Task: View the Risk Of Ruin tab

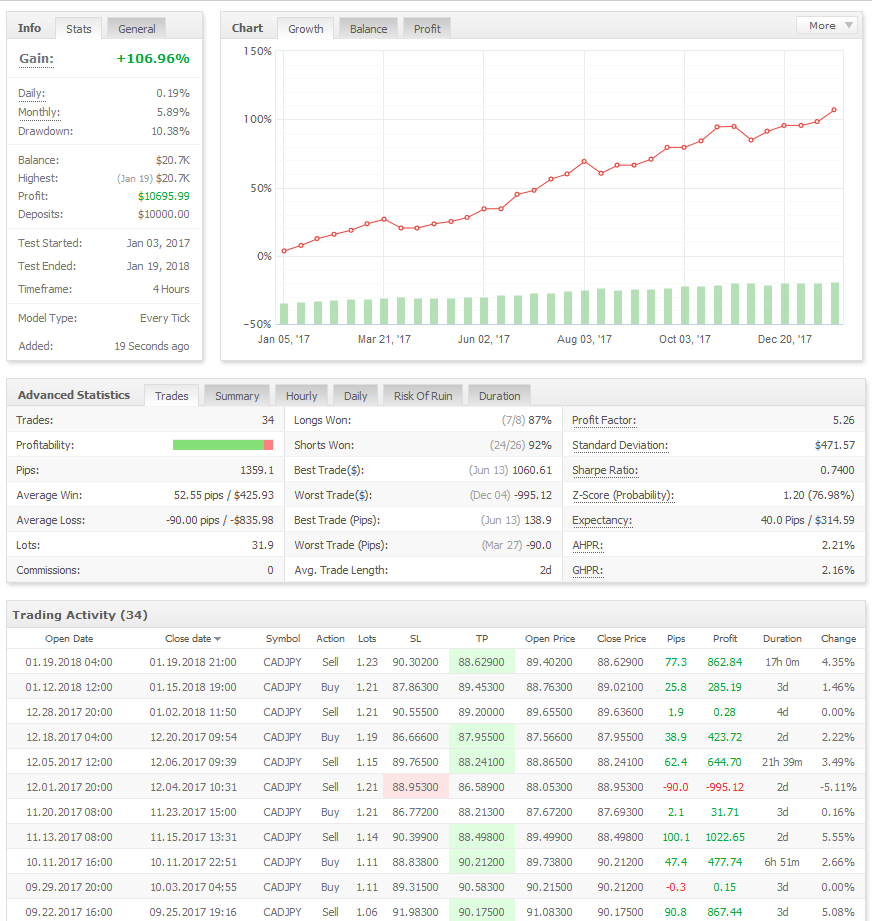Action: 422,396
